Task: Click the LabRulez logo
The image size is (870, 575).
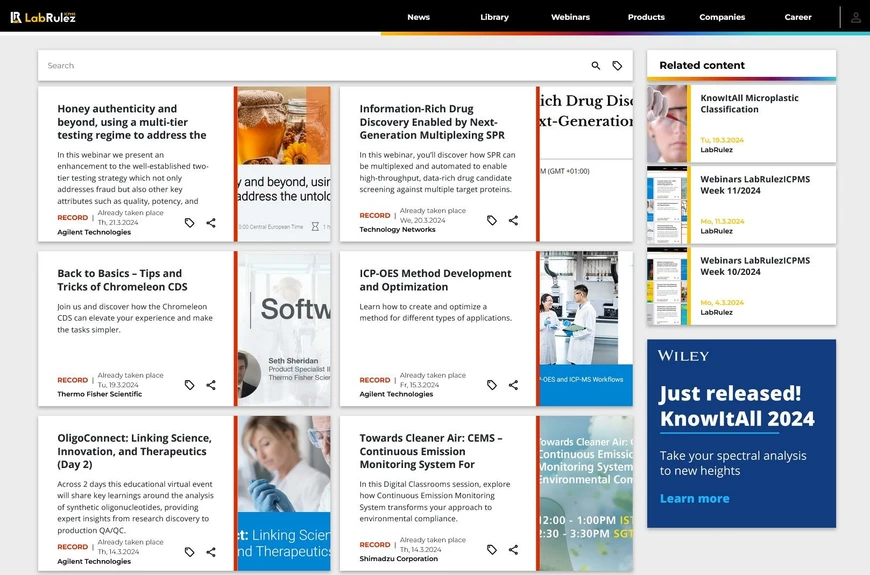Action: pos(43,17)
